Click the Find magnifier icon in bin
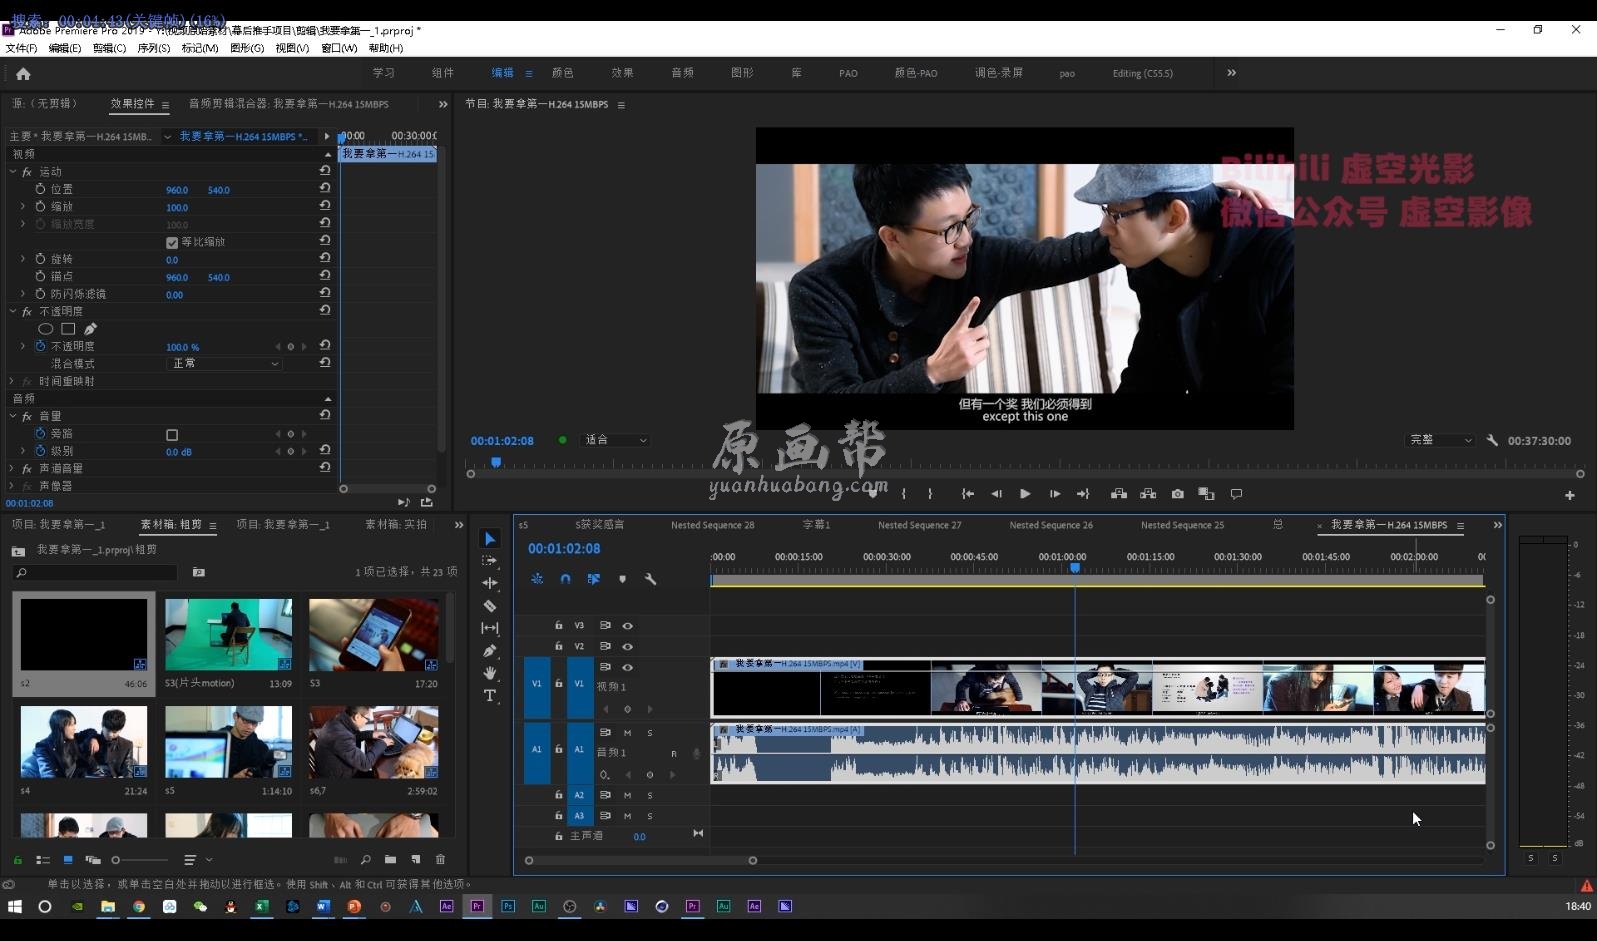The width and height of the screenshot is (1597, 941). click(x=365, y=860)
